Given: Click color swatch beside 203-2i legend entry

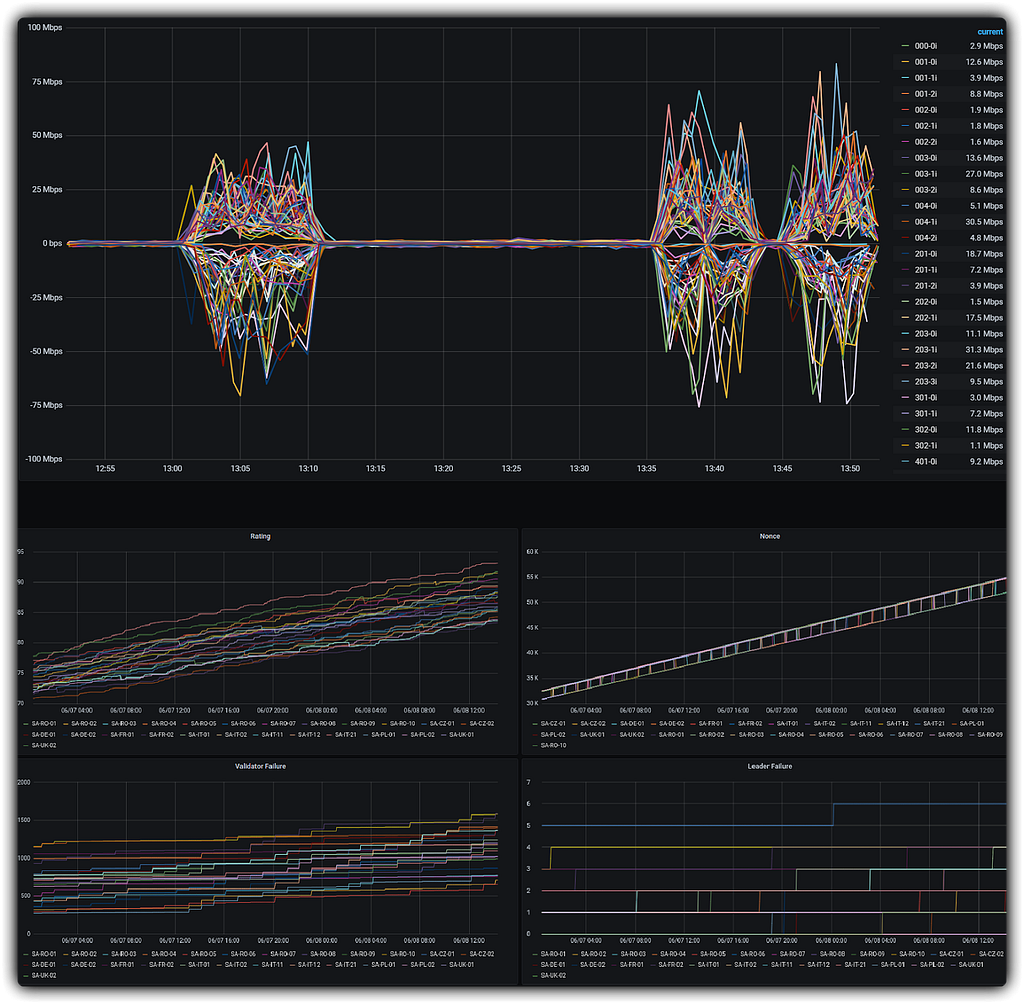Looking at the screenshot, I should click(x=905, y=366).
